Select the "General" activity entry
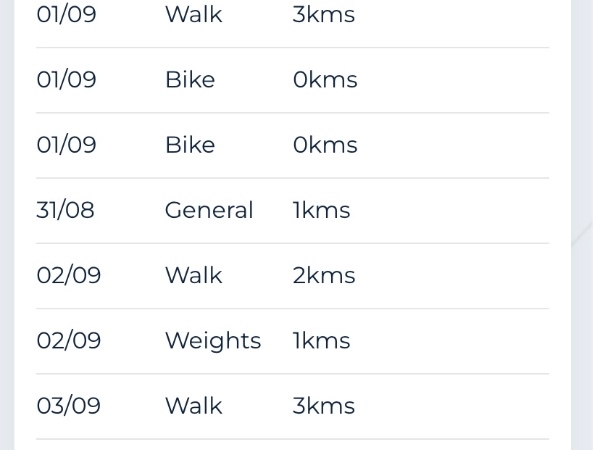 tap(209, 211)
